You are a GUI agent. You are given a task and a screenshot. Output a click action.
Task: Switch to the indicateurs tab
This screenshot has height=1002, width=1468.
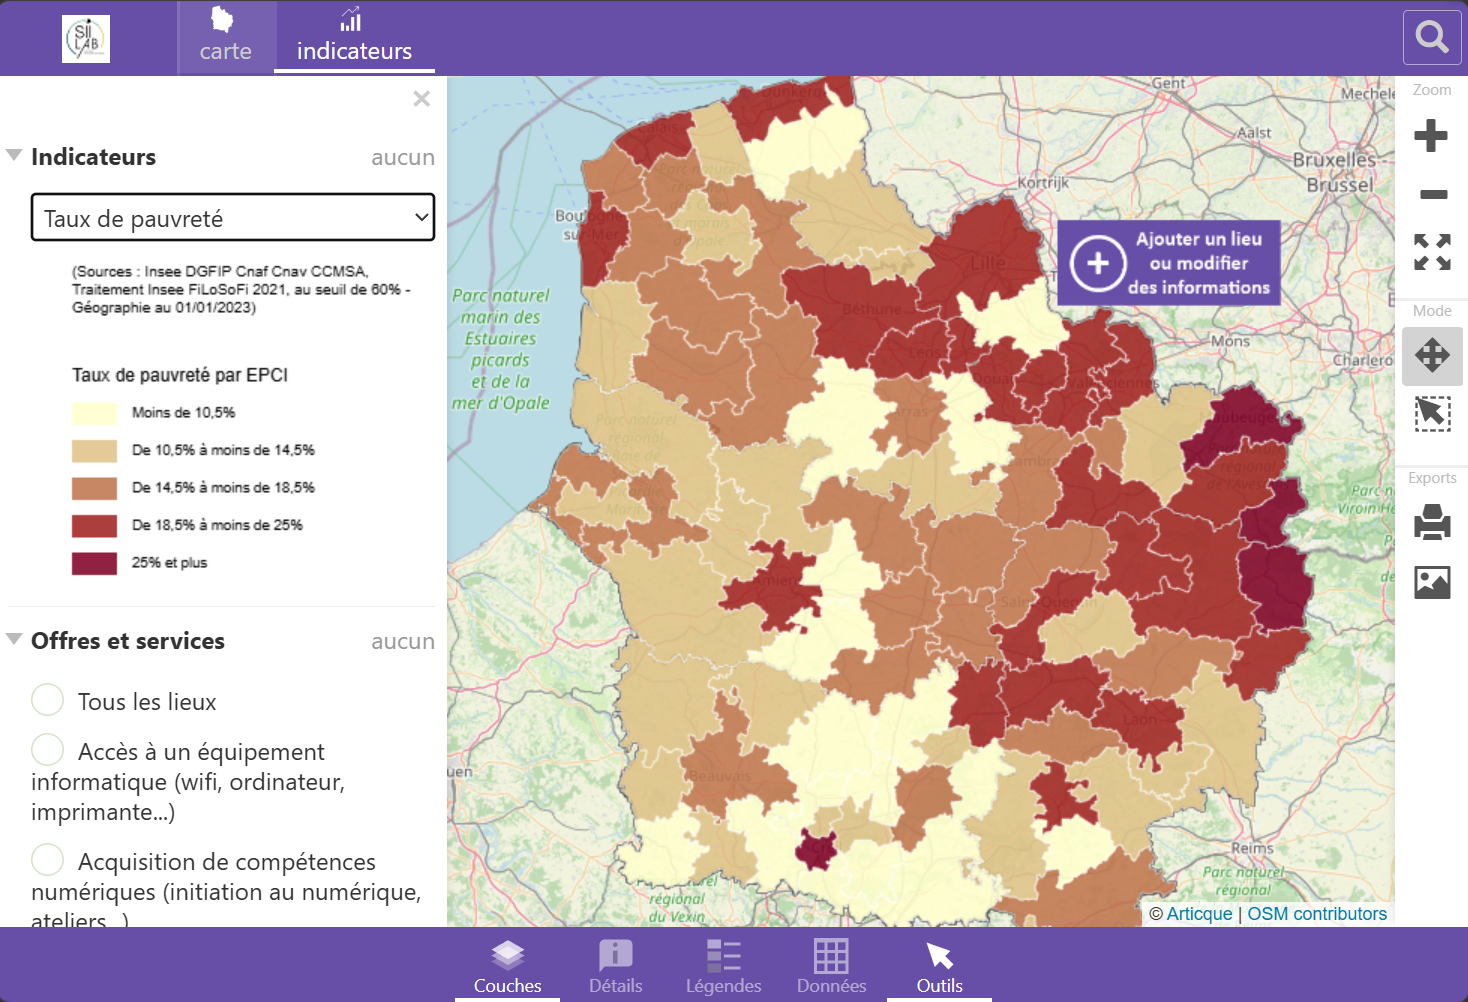tap(354, 38)
